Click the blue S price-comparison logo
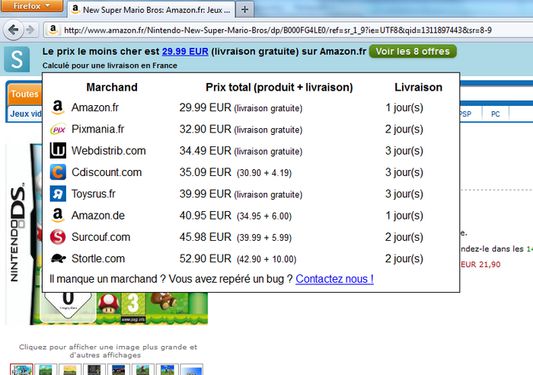Image resolution: width=533 pixels, height=375 pixels. pos(17,59)
